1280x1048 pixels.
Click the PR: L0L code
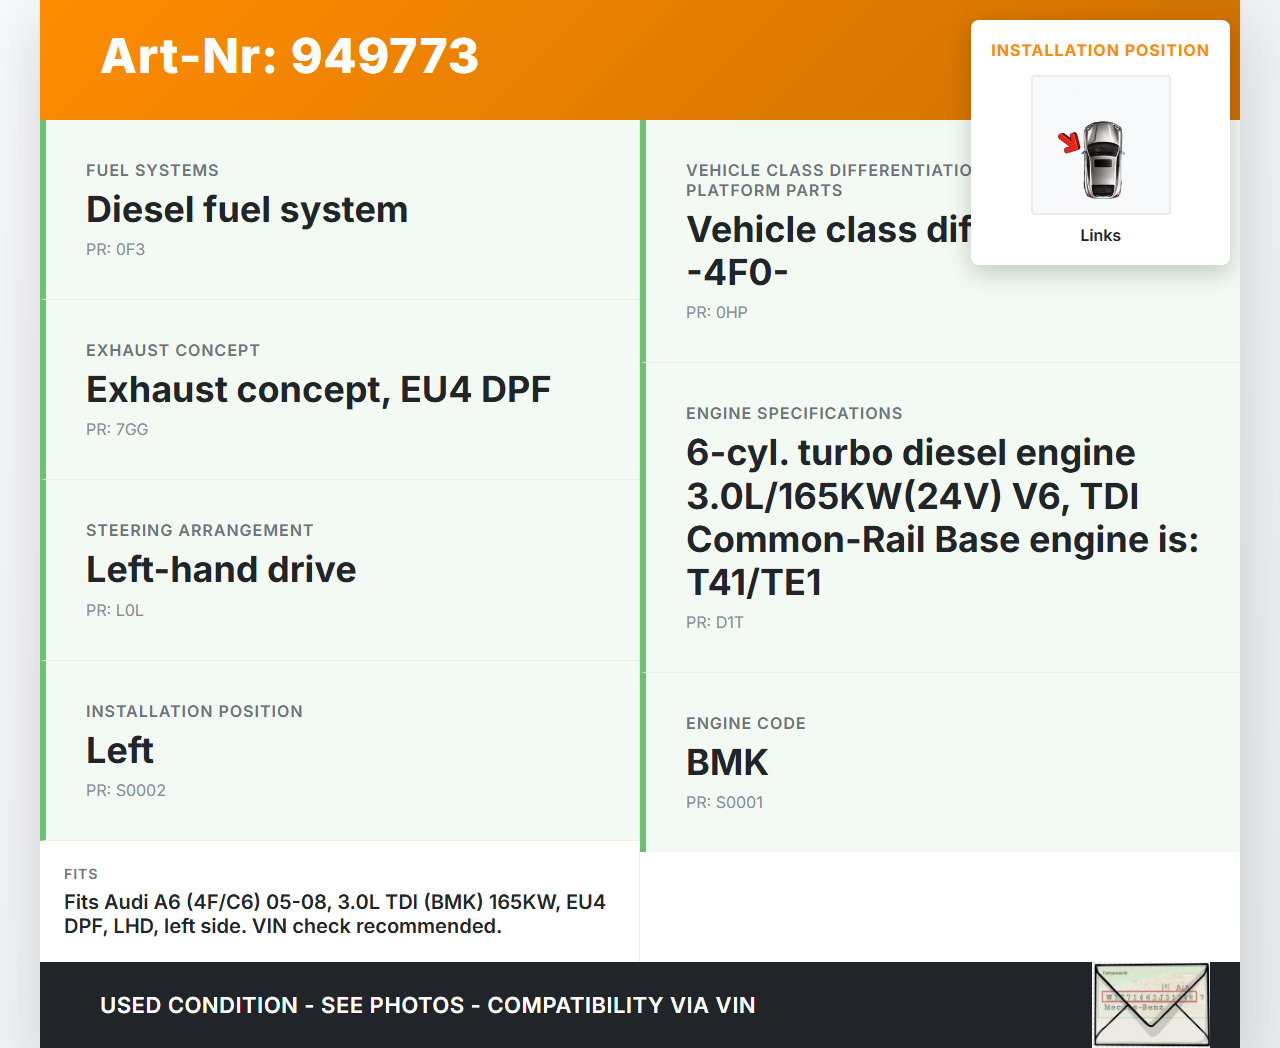click(x=115, y=611)
